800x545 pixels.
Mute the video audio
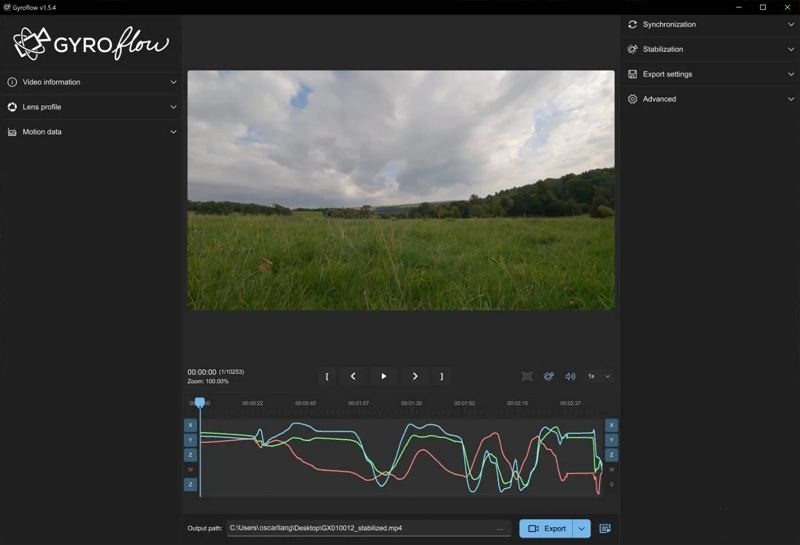pos(570,377)
